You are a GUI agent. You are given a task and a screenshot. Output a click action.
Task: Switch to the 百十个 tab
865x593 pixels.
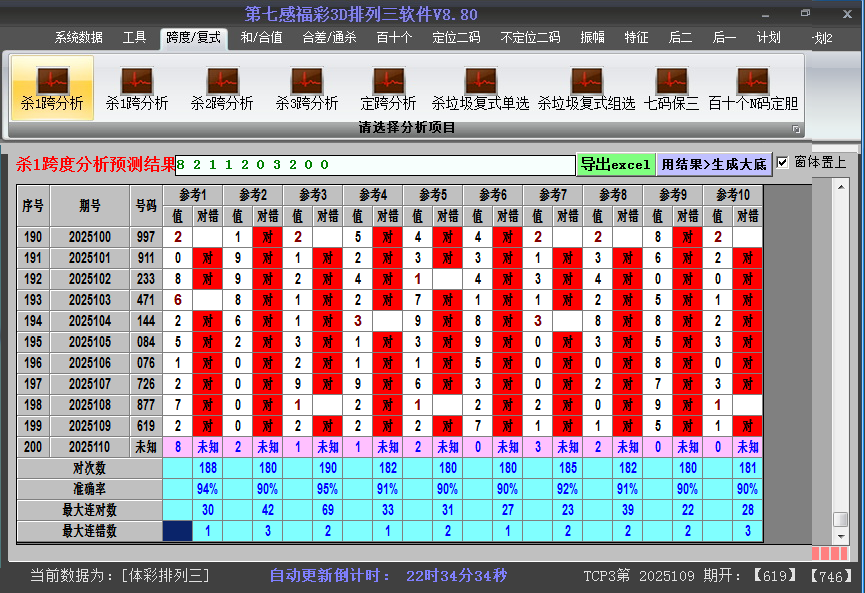(394, 38)
